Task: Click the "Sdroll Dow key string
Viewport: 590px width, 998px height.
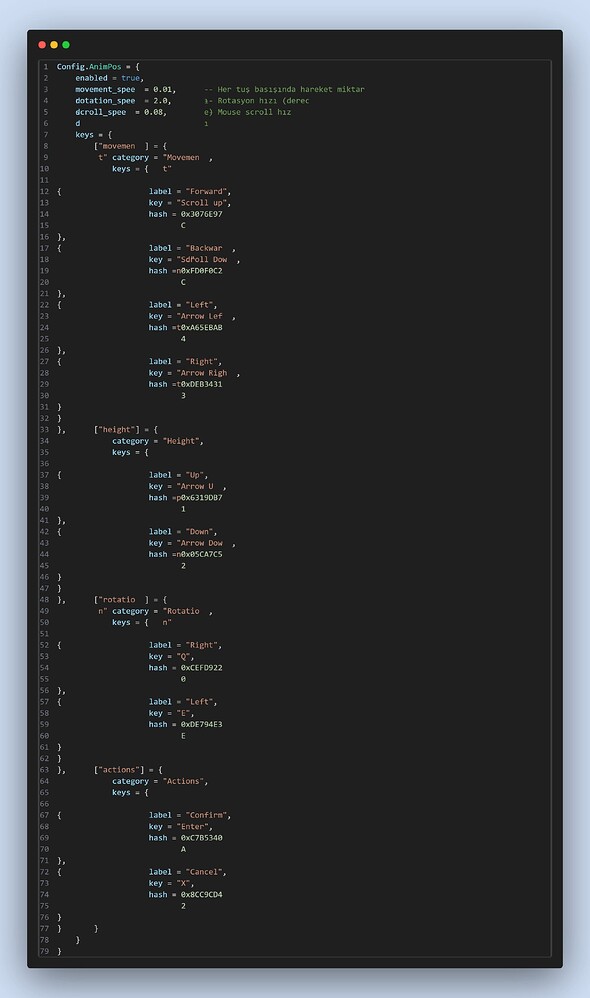Action: click(x=202, y=259)
